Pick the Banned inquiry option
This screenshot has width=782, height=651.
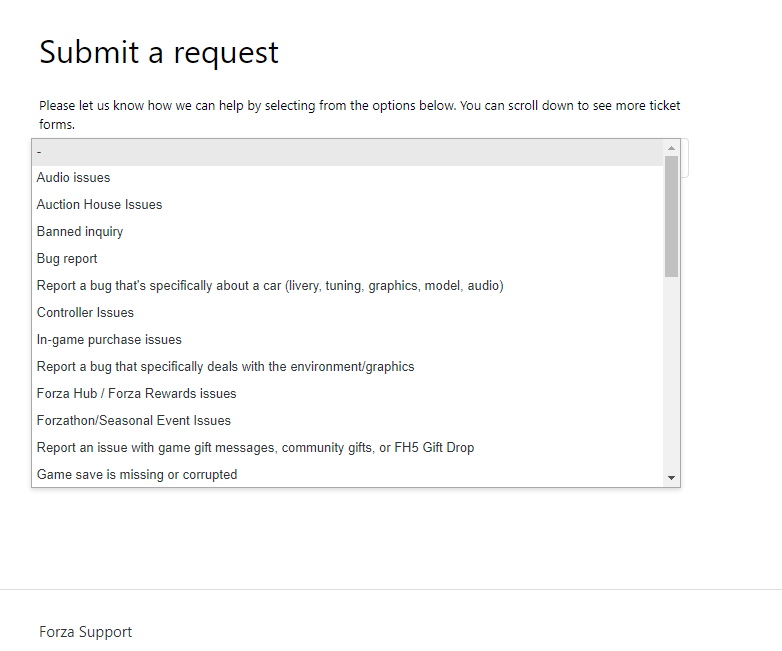(80, 232)
